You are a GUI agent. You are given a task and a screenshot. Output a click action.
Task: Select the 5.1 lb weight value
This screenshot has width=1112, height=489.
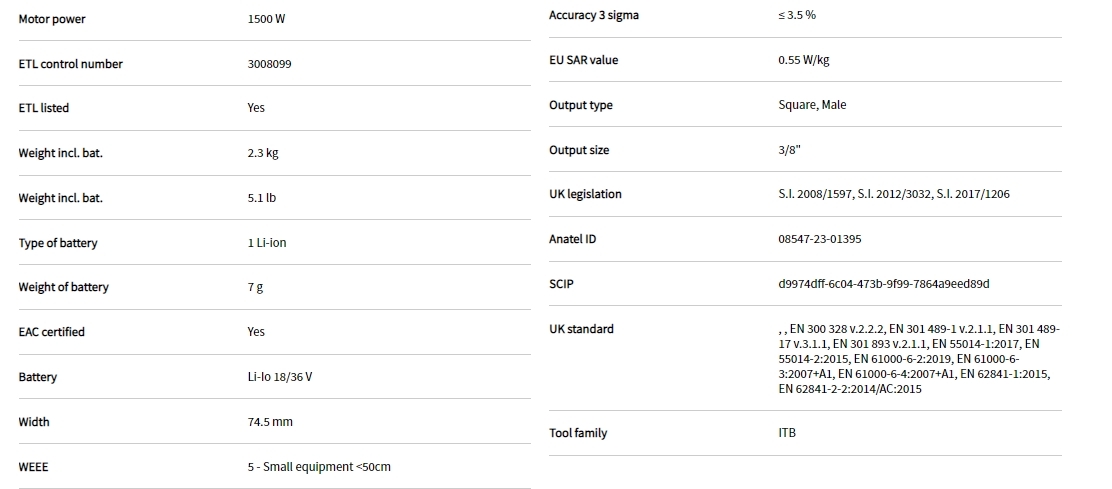(261, 198)
